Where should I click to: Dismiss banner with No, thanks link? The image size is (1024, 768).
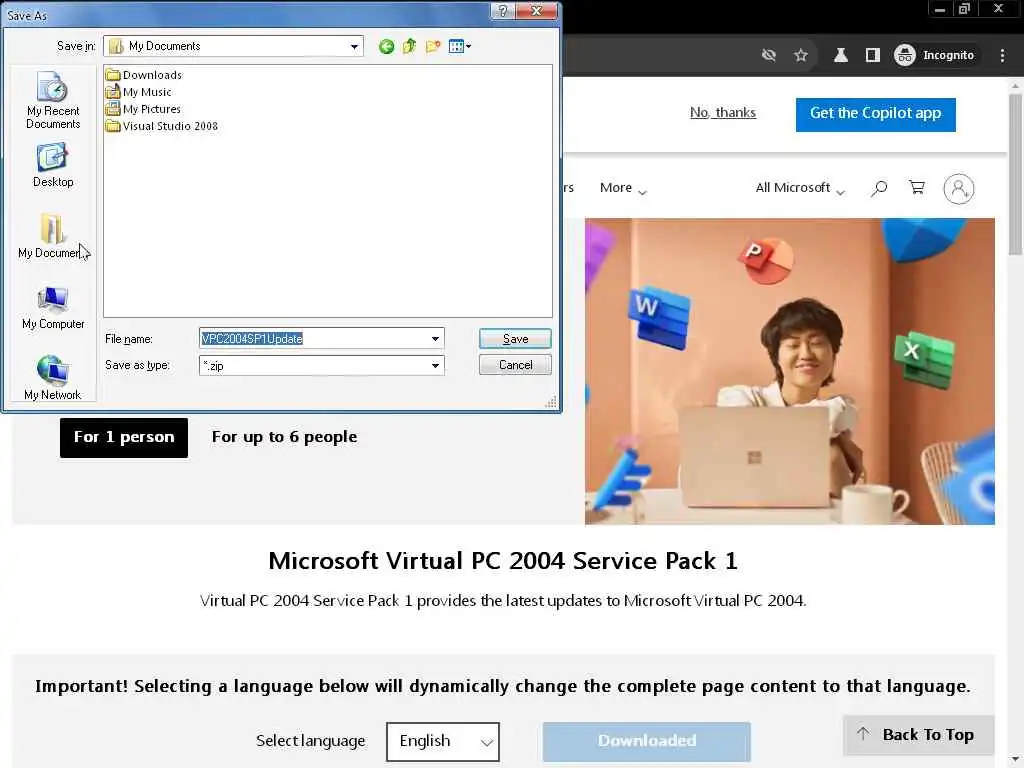(x=723, y=112)
